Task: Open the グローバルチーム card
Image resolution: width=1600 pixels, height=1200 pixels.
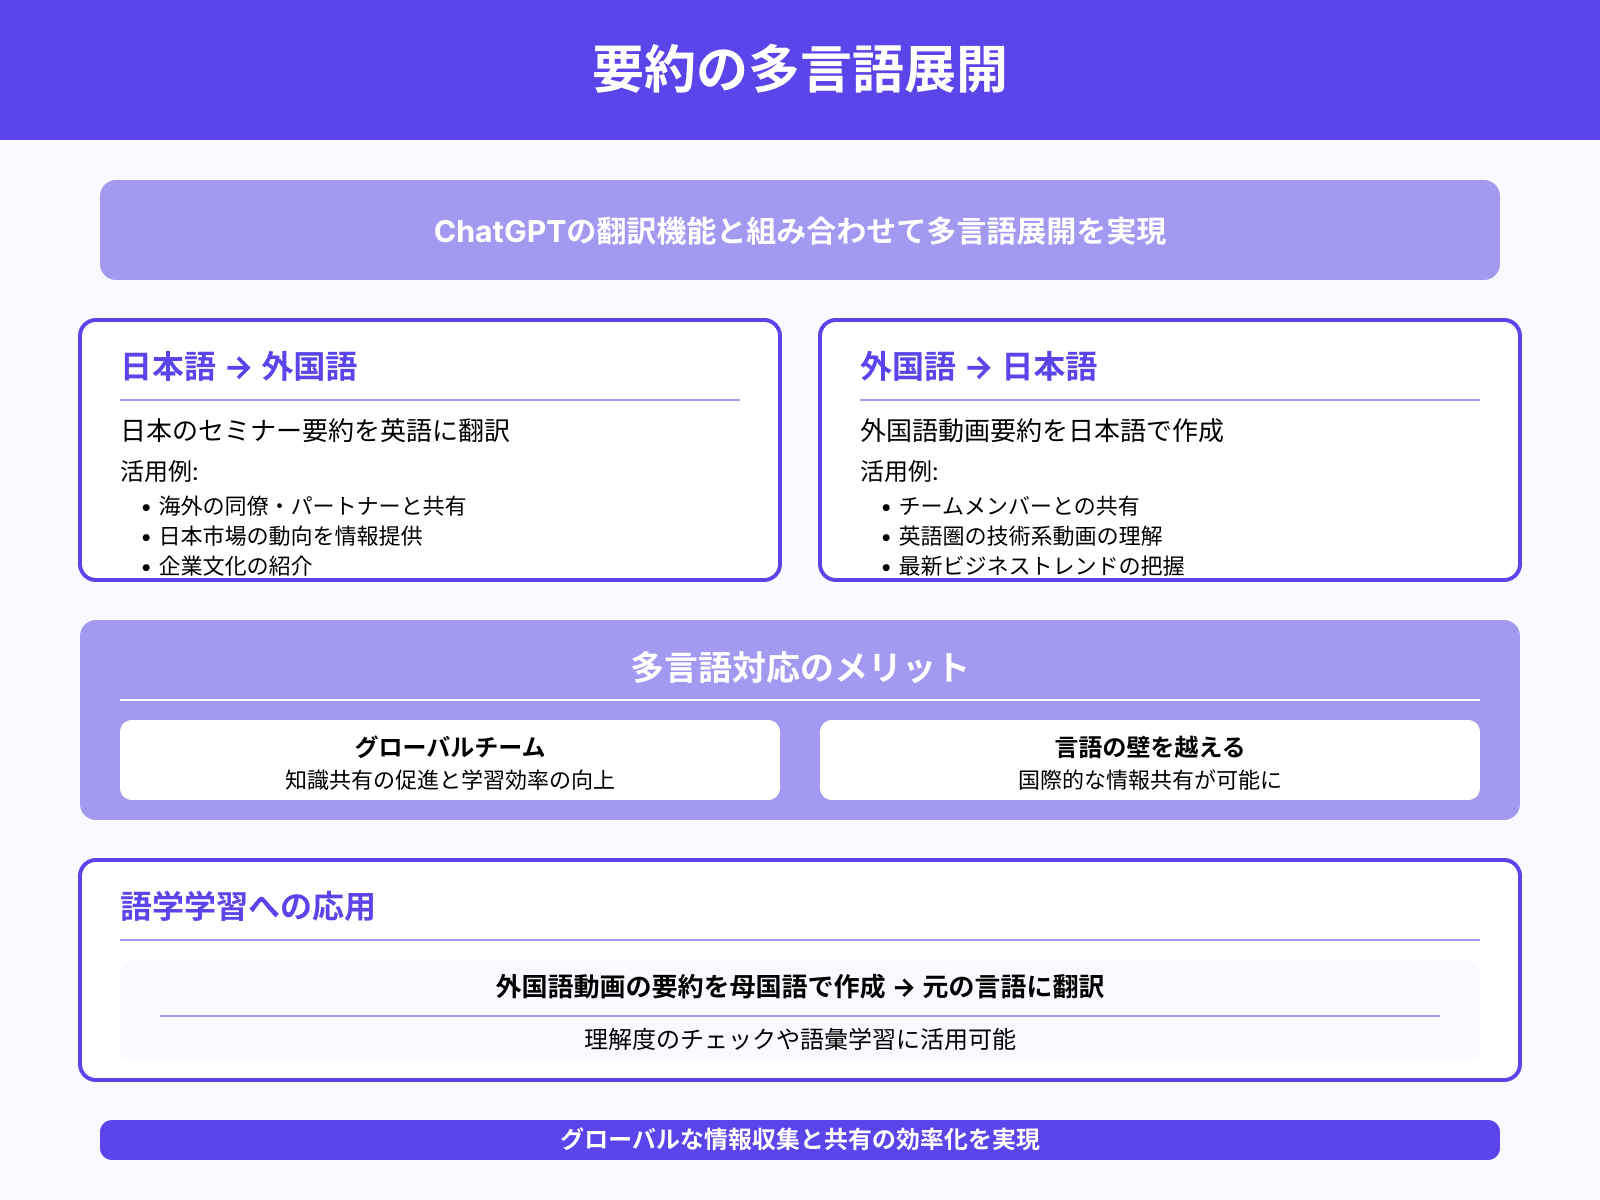Action: point(450,760)
